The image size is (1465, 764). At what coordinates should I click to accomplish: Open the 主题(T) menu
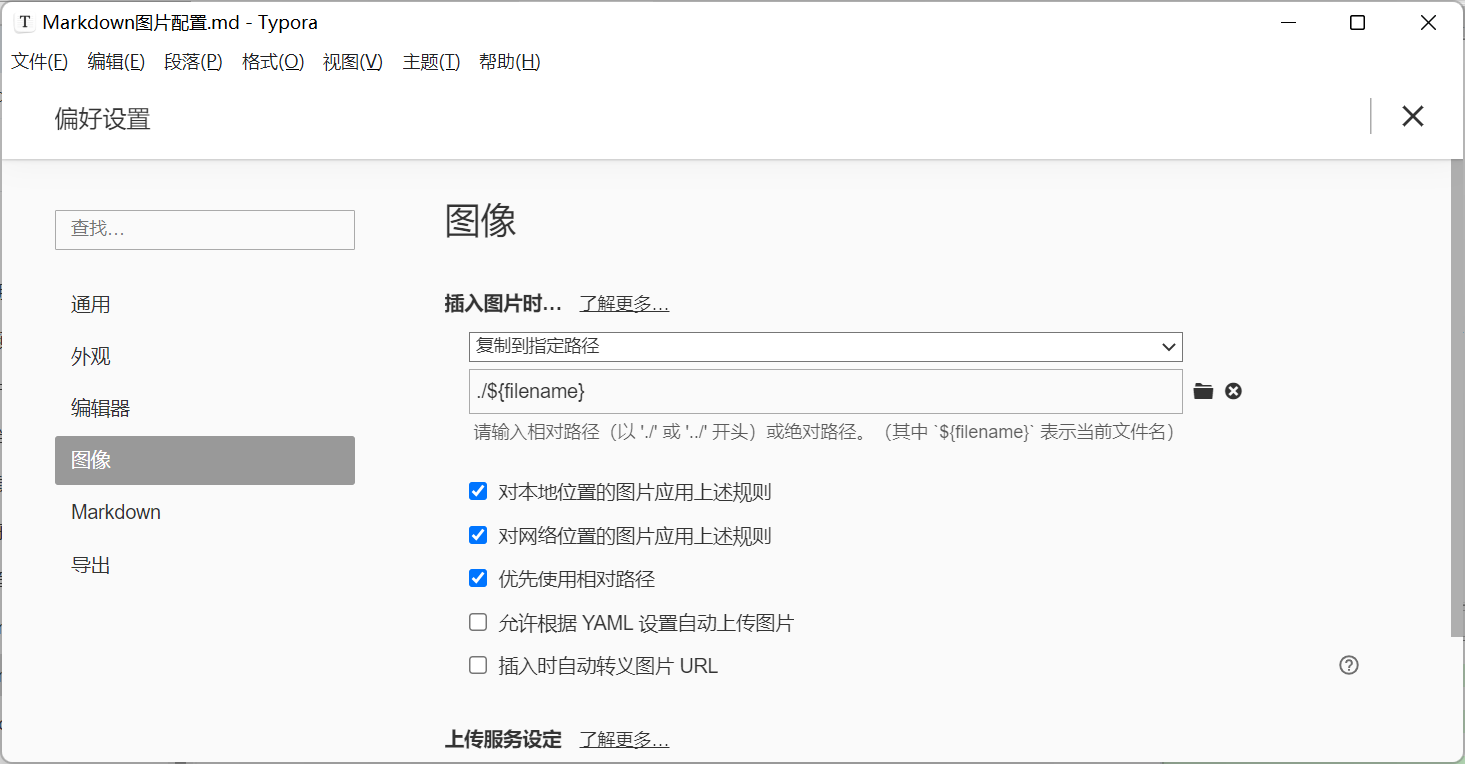[431, 62]
